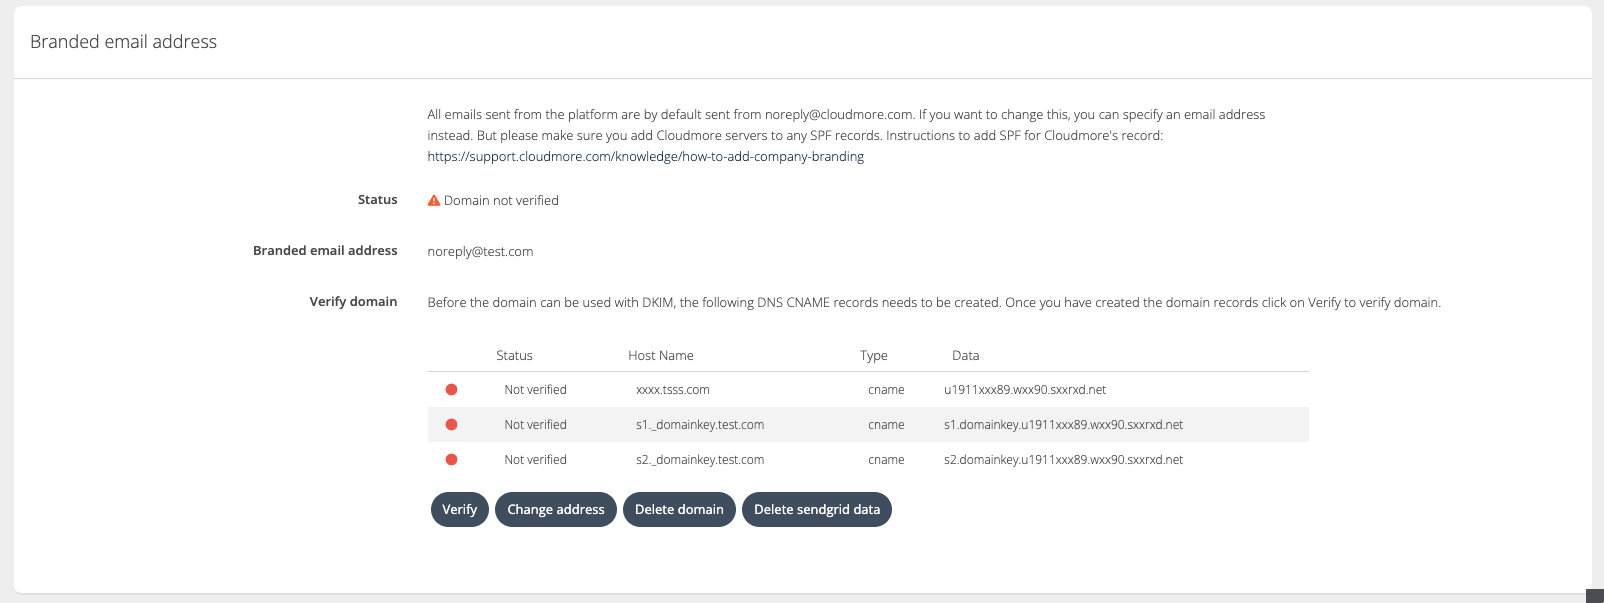Image resolution: width=1604 pixels, height=603 pixels.
Task: Select data value u1911xxx89.wxx90.sxxrxd.net in first row
Action: [1024, 390]
